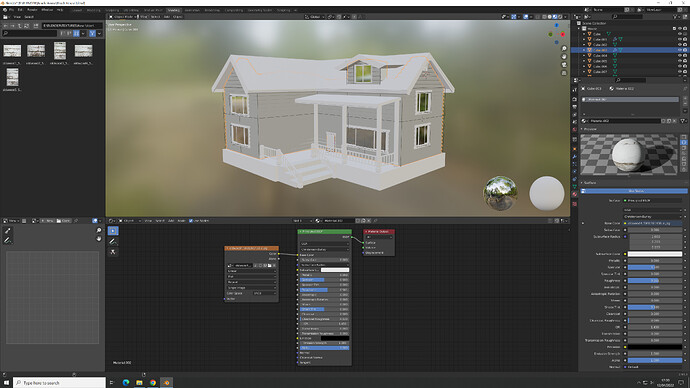Open sRGB color space dropdown in texture node

click(264, 293)
